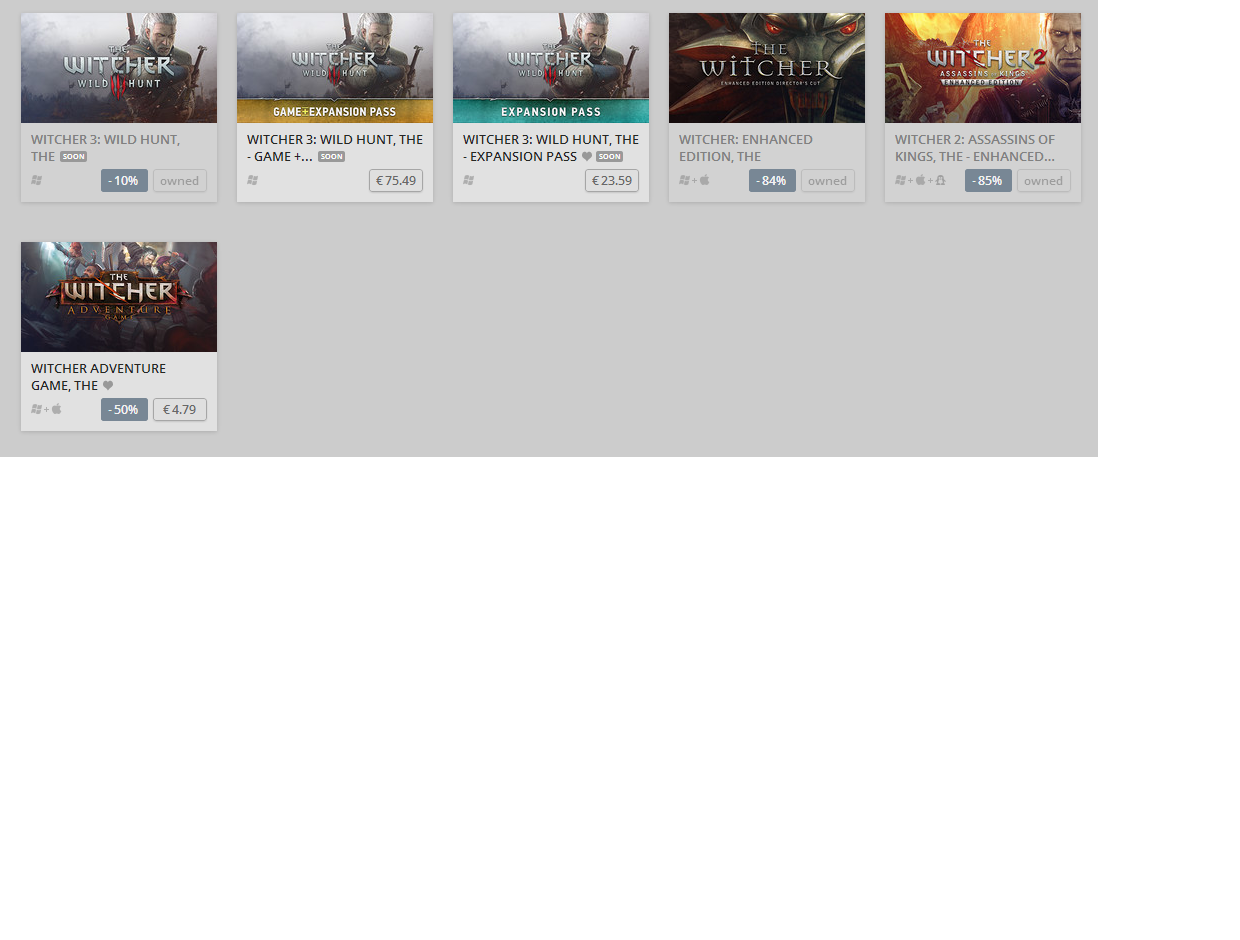Open Witcher 2 Assassins of Kings cover
Screen dimensions: 1240x940
(983, 68)
